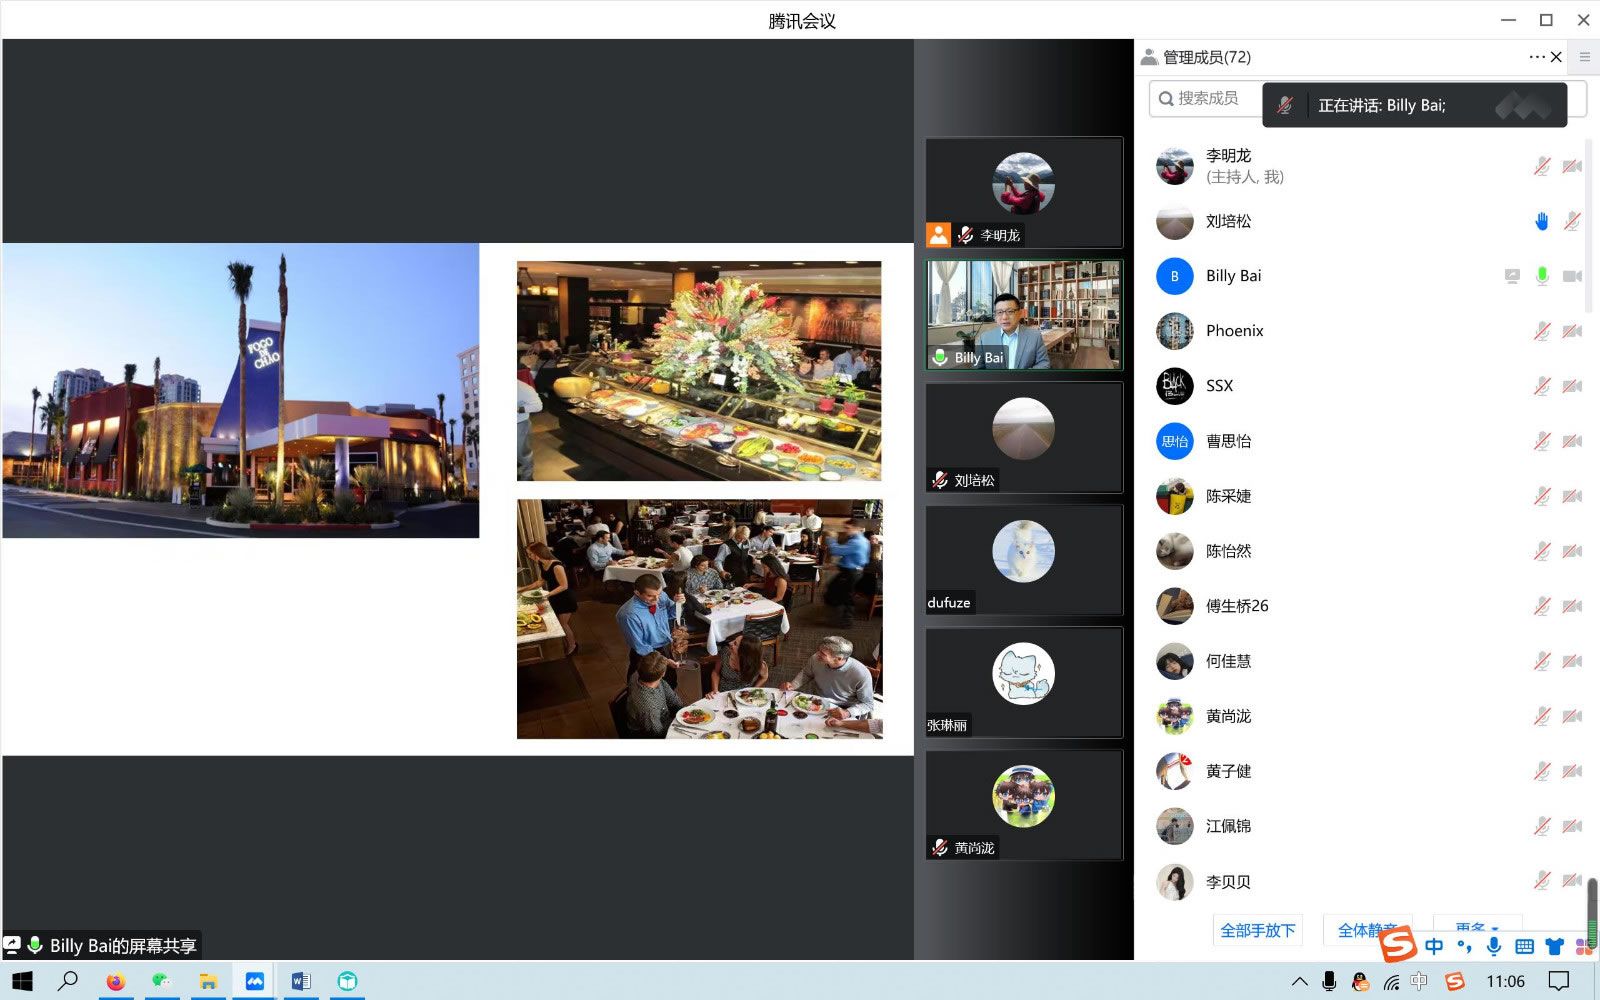
Task: Select member 陈采婕 in the list
Action: (1365, 496)
